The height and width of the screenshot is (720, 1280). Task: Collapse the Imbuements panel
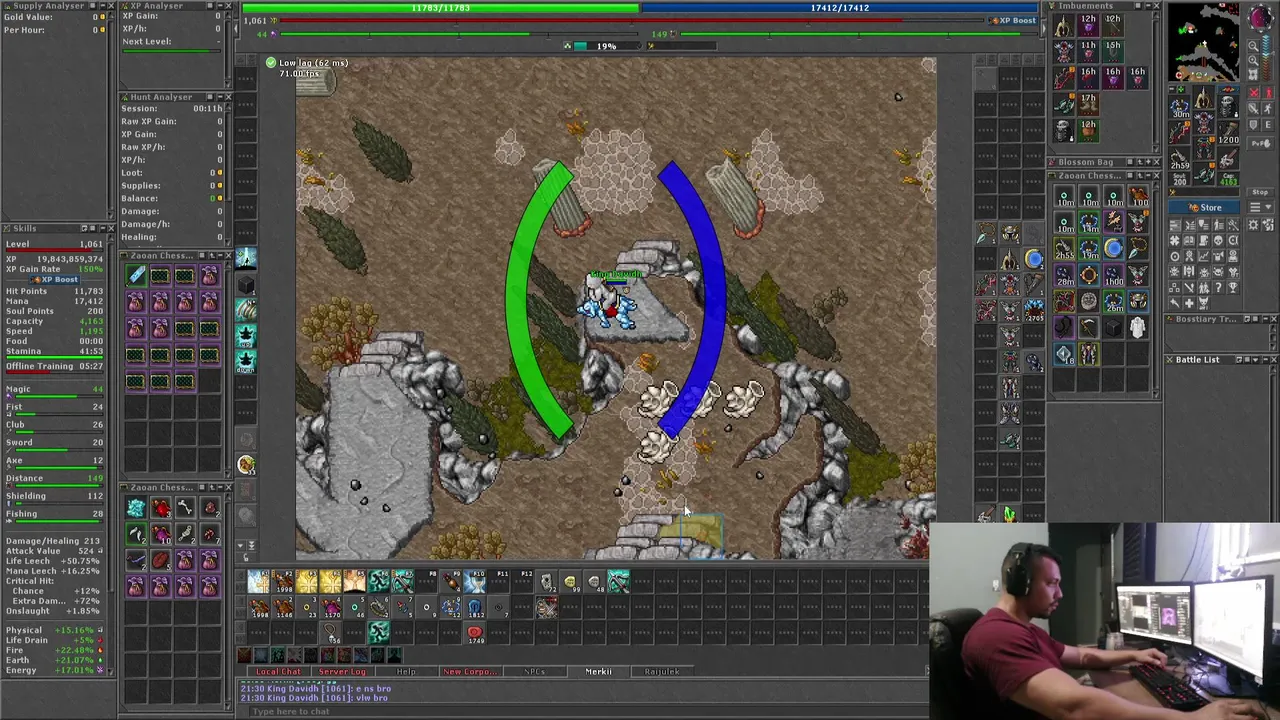tap(1148, 5)
